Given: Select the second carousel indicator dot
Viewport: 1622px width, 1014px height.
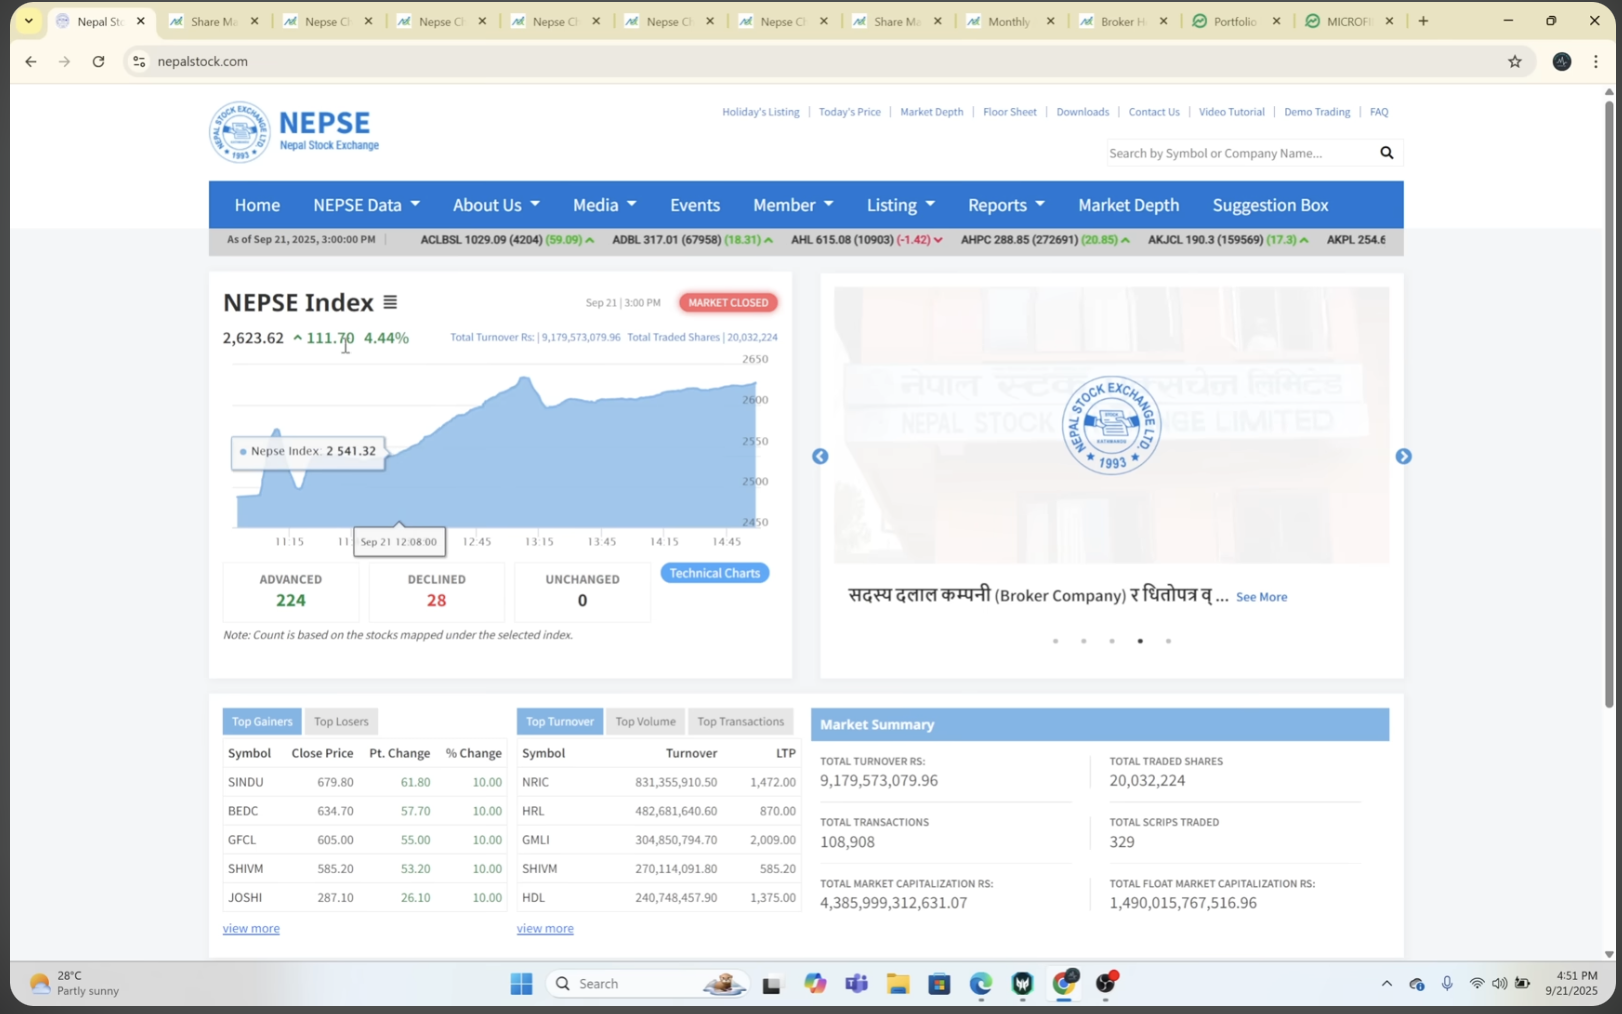Looking at the screenshot, I should coord(1083,641).
